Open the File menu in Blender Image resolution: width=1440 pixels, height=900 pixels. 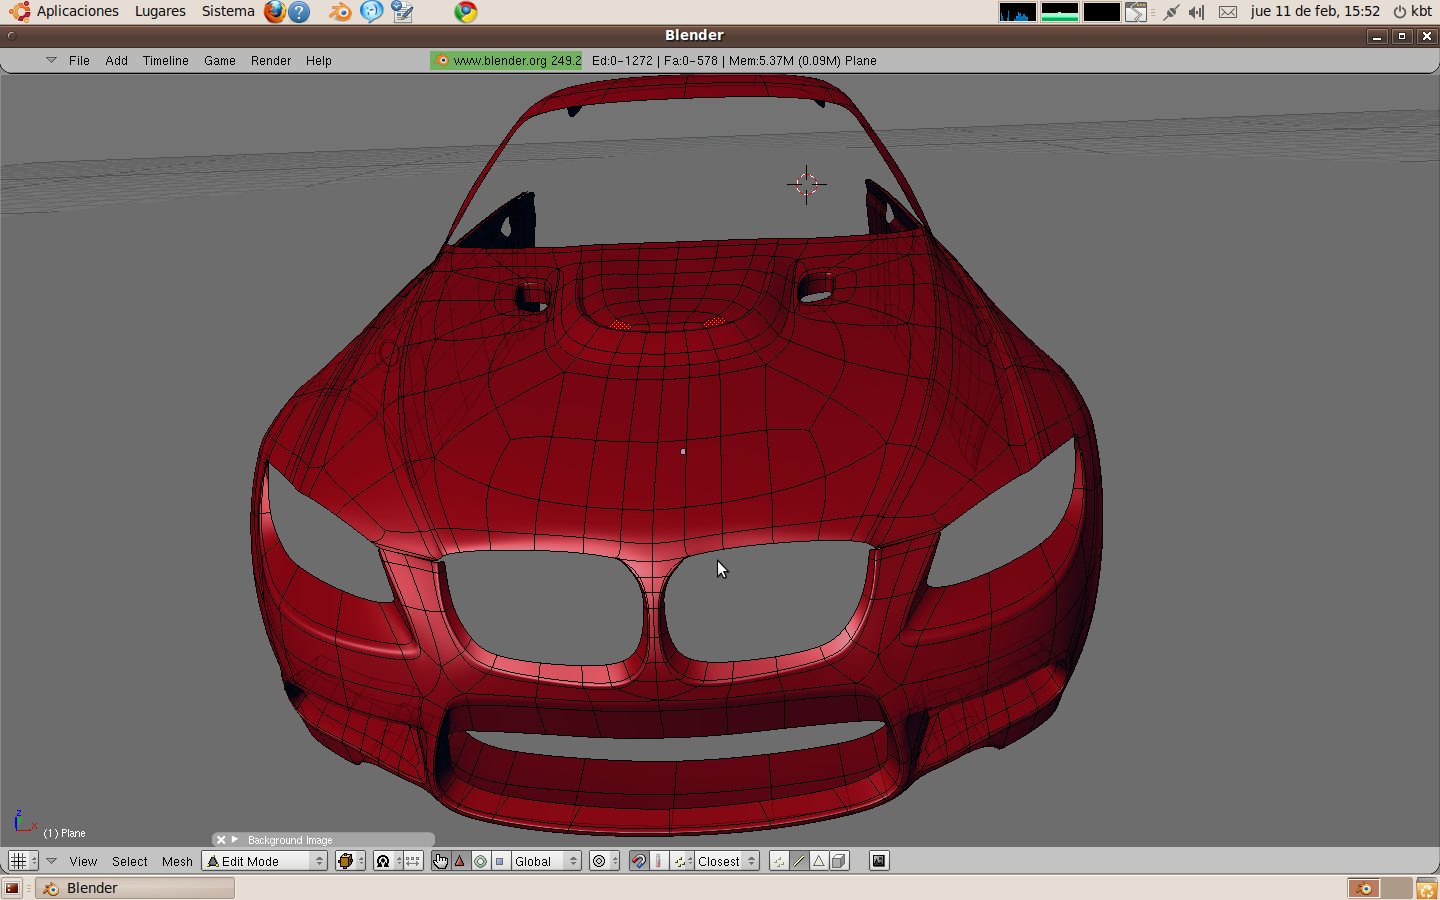pyautogui.click(x=79, y=61)
